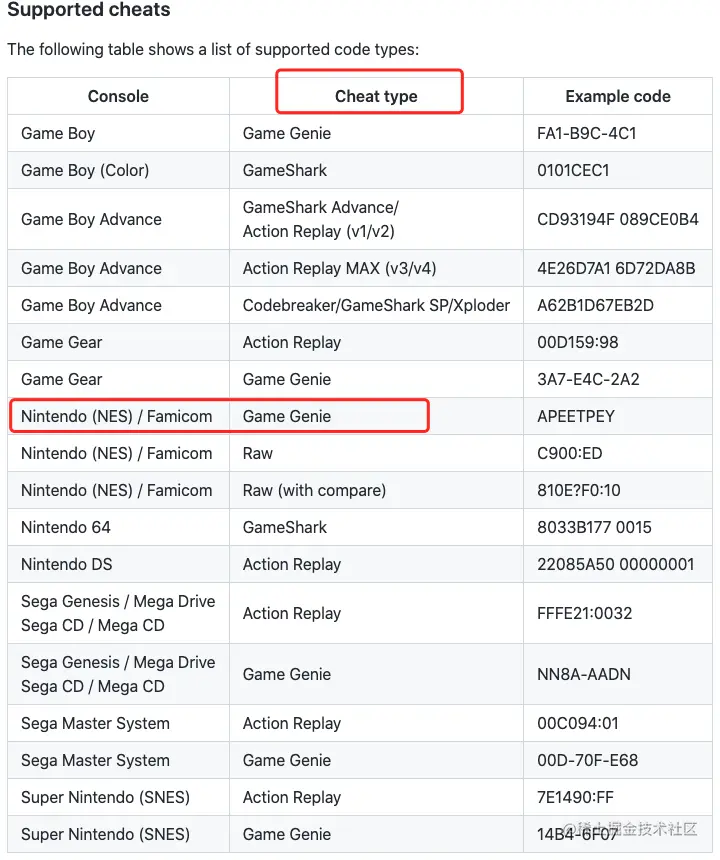Click the Nintendo 64 console cell
This screenshot has width=720, height=860.
66,527
